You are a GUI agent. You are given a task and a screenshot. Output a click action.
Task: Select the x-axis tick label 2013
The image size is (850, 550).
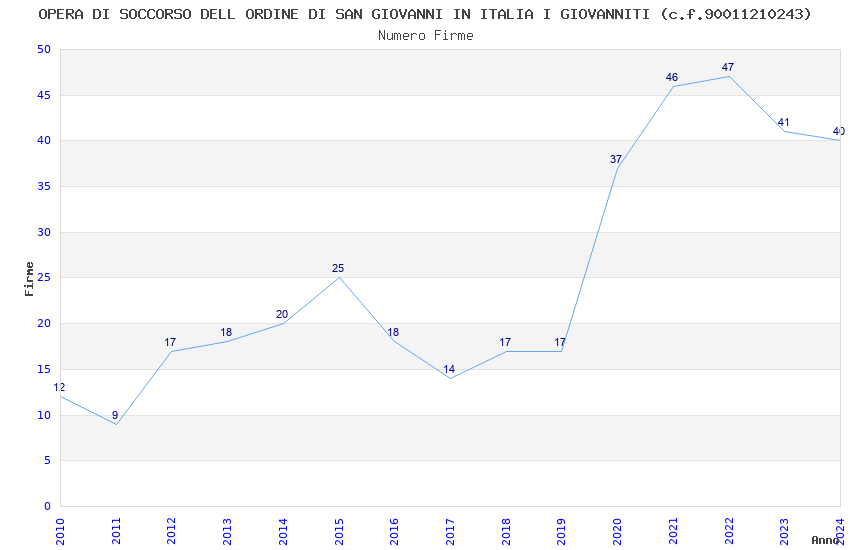click(227, 532)
